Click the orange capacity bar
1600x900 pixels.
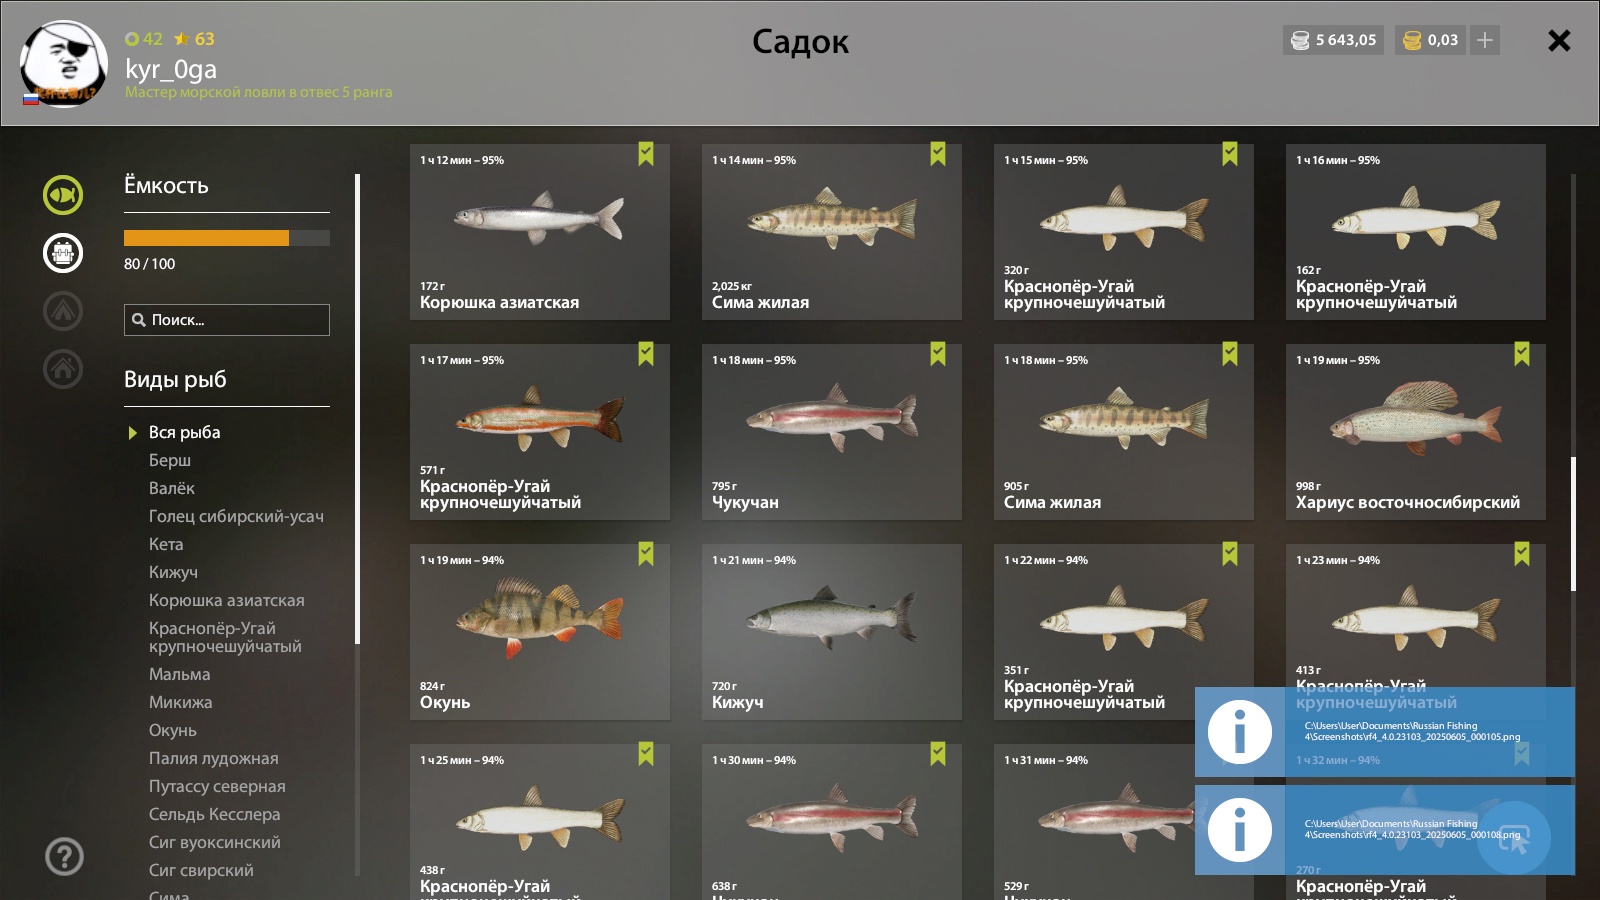(x=206, y=238)
